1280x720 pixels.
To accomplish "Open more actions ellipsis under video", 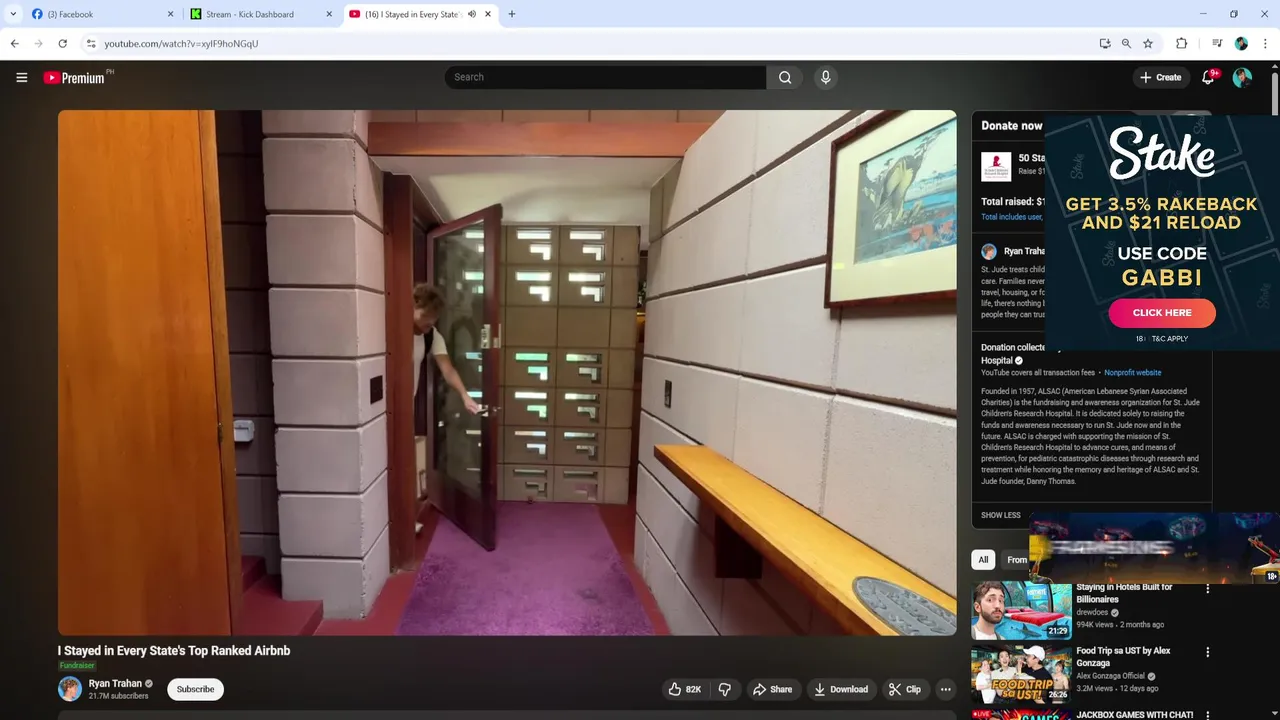I will tap(945, 689).
